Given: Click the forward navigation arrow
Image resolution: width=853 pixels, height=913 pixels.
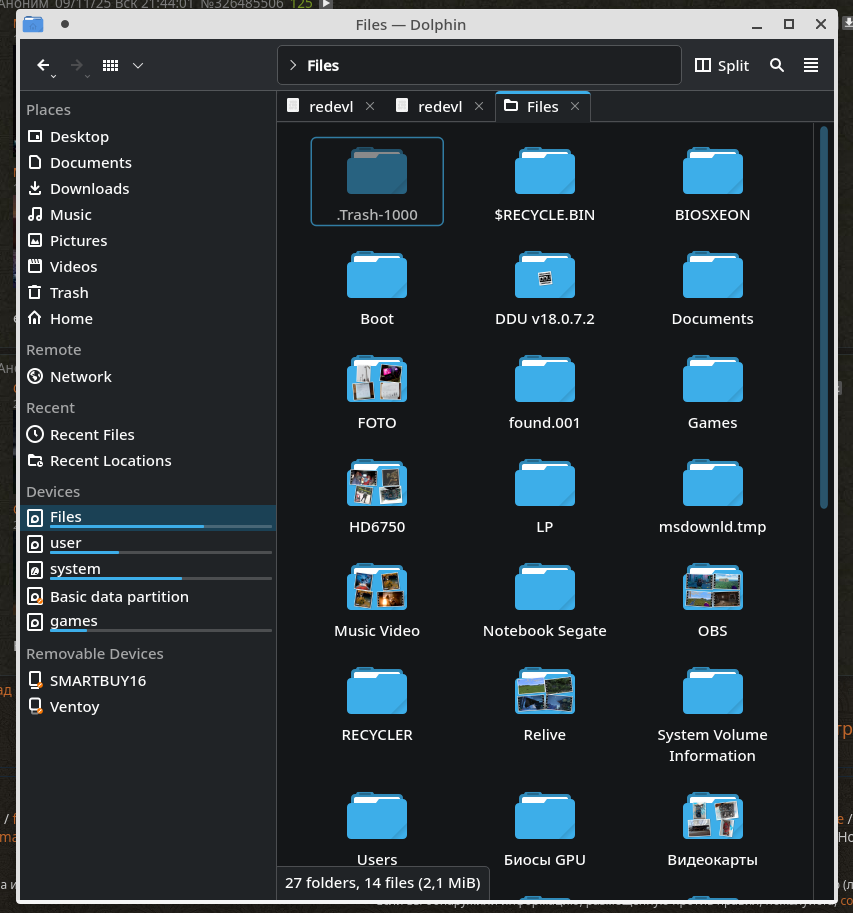Looking at the screenshot, I should [x=77, y=65].
